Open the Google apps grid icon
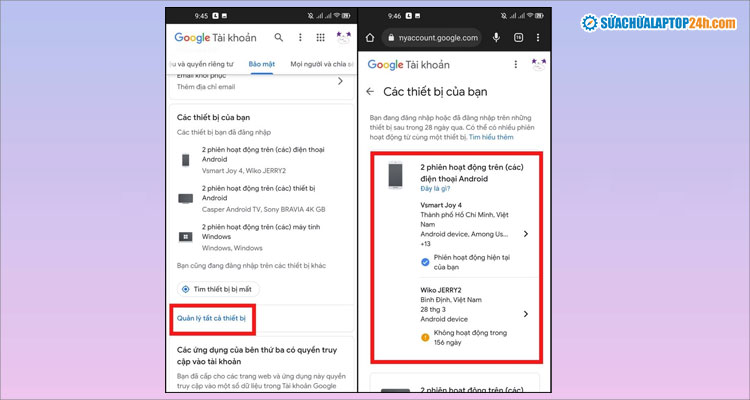750x400 pixels. point(320,38)
